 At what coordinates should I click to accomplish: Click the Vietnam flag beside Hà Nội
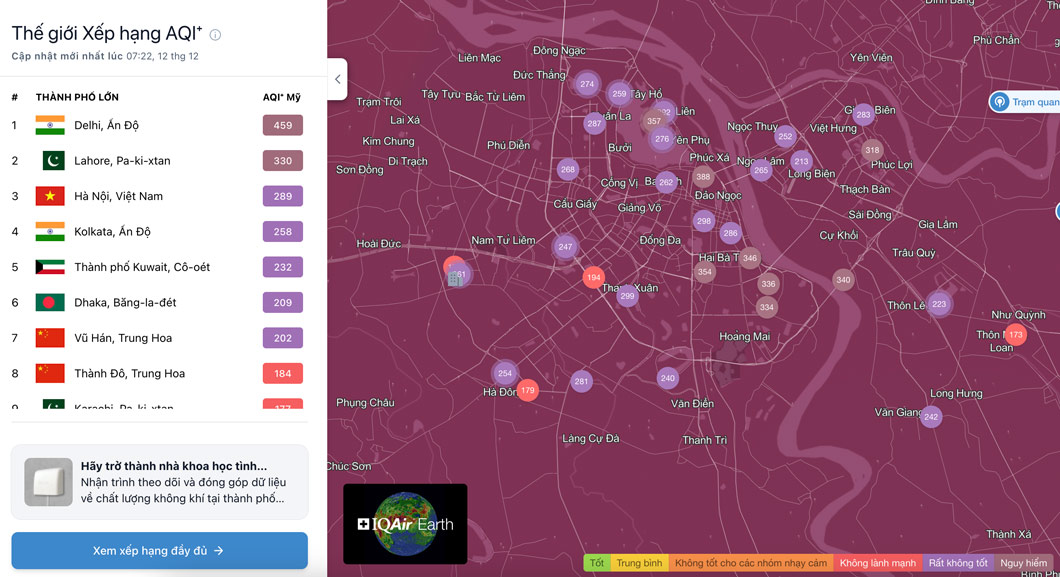click(x=50, y=196)
